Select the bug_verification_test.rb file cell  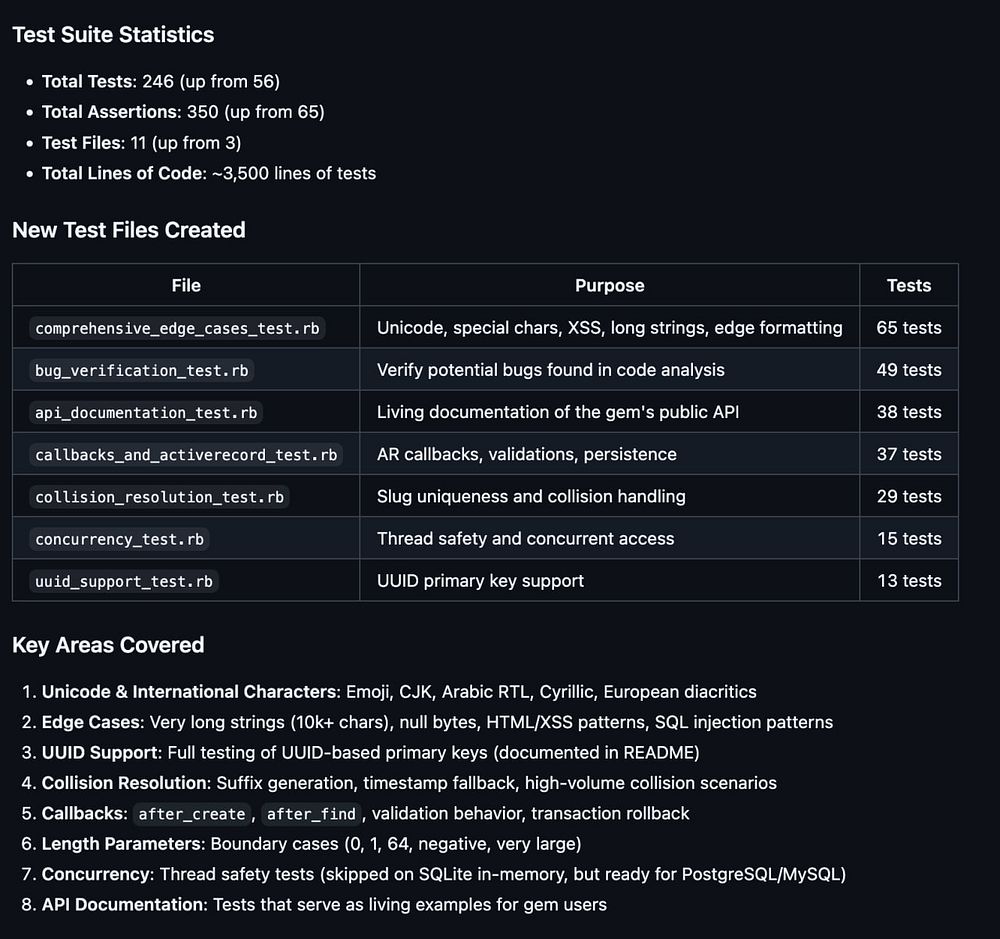tap(141, 370)
